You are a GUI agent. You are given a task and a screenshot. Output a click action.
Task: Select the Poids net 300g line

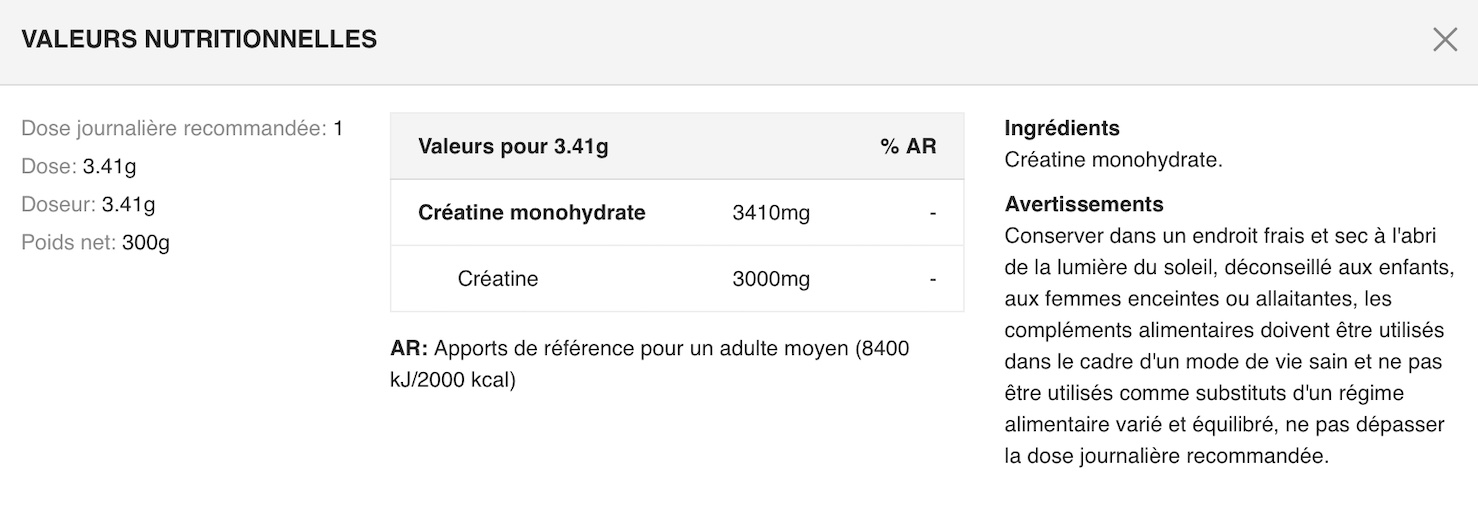95,243
